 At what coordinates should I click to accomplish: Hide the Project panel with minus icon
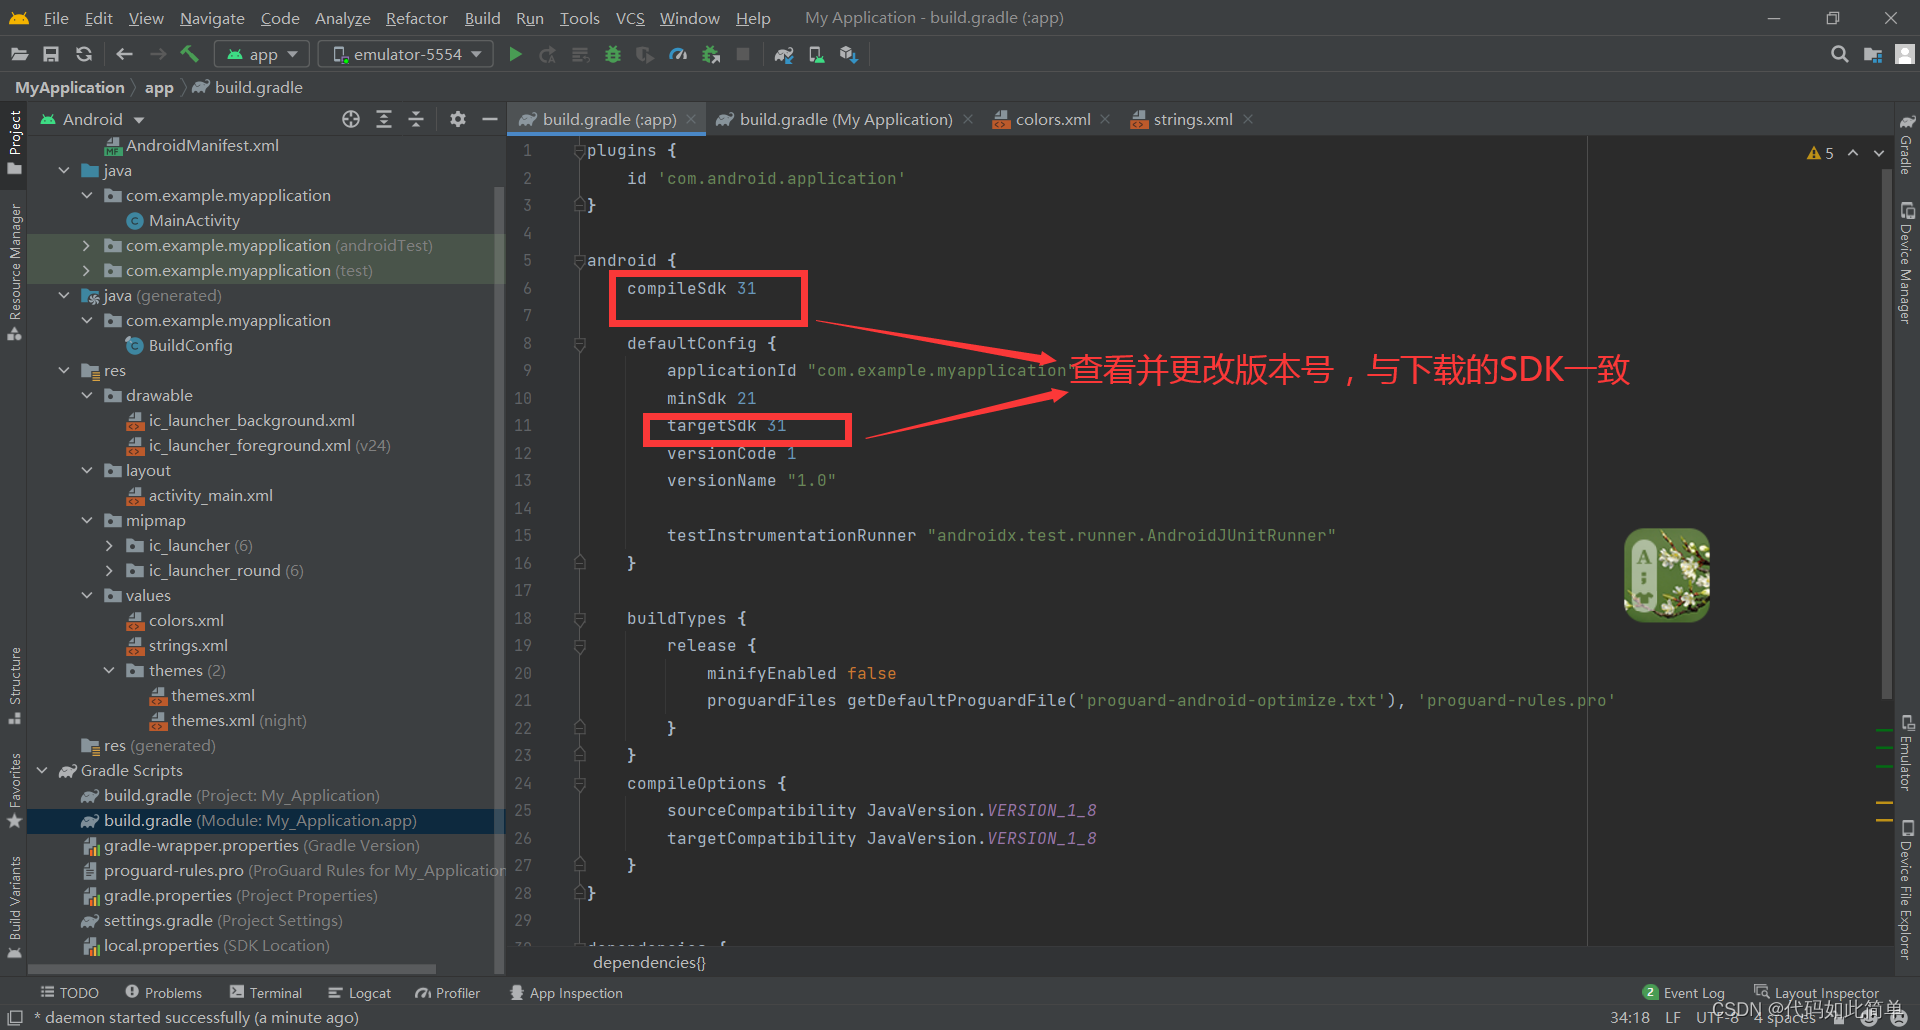[489, 119]
